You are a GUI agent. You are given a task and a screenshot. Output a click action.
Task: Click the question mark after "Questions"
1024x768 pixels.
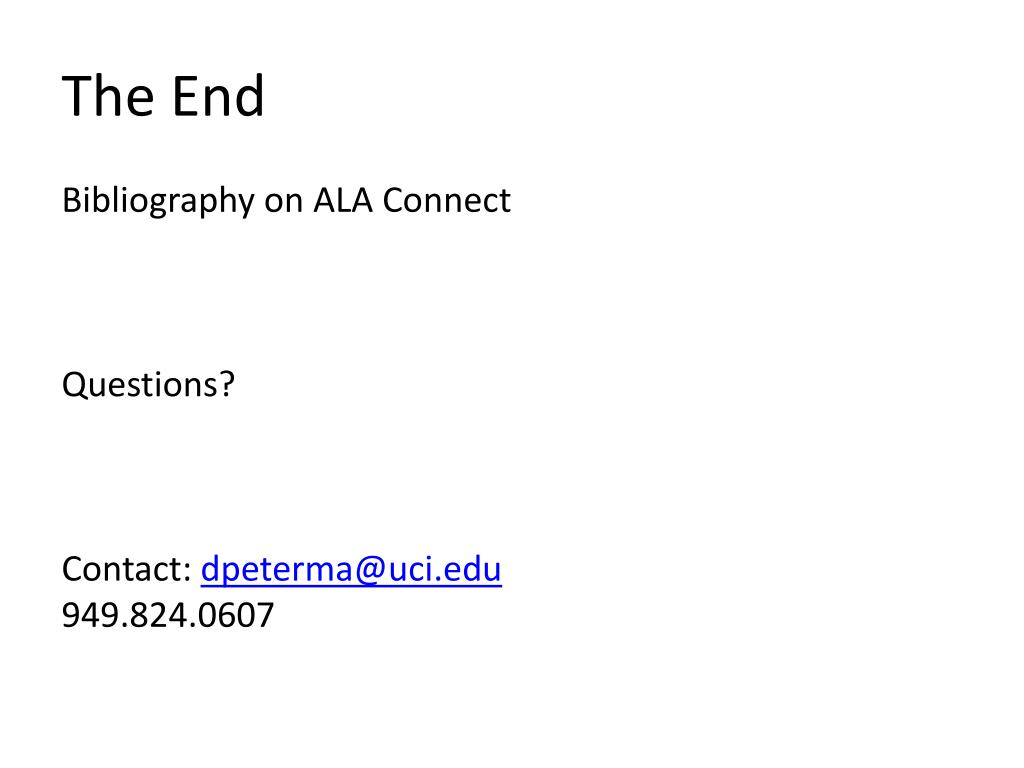(227, 383)
